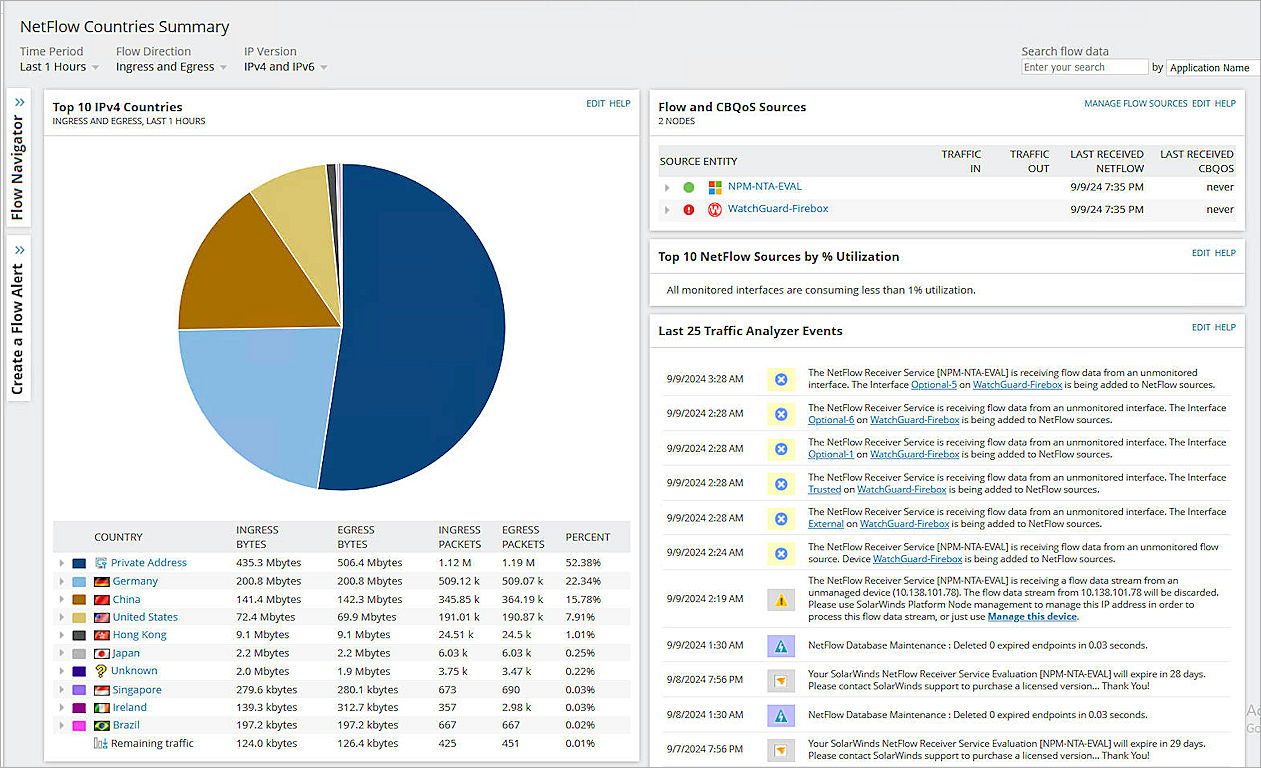The height and width of the screenshot is (768, 1261).
Task: Expand the NPM-NTA-EVAL source entity row
Action: (x=668, y=186)
